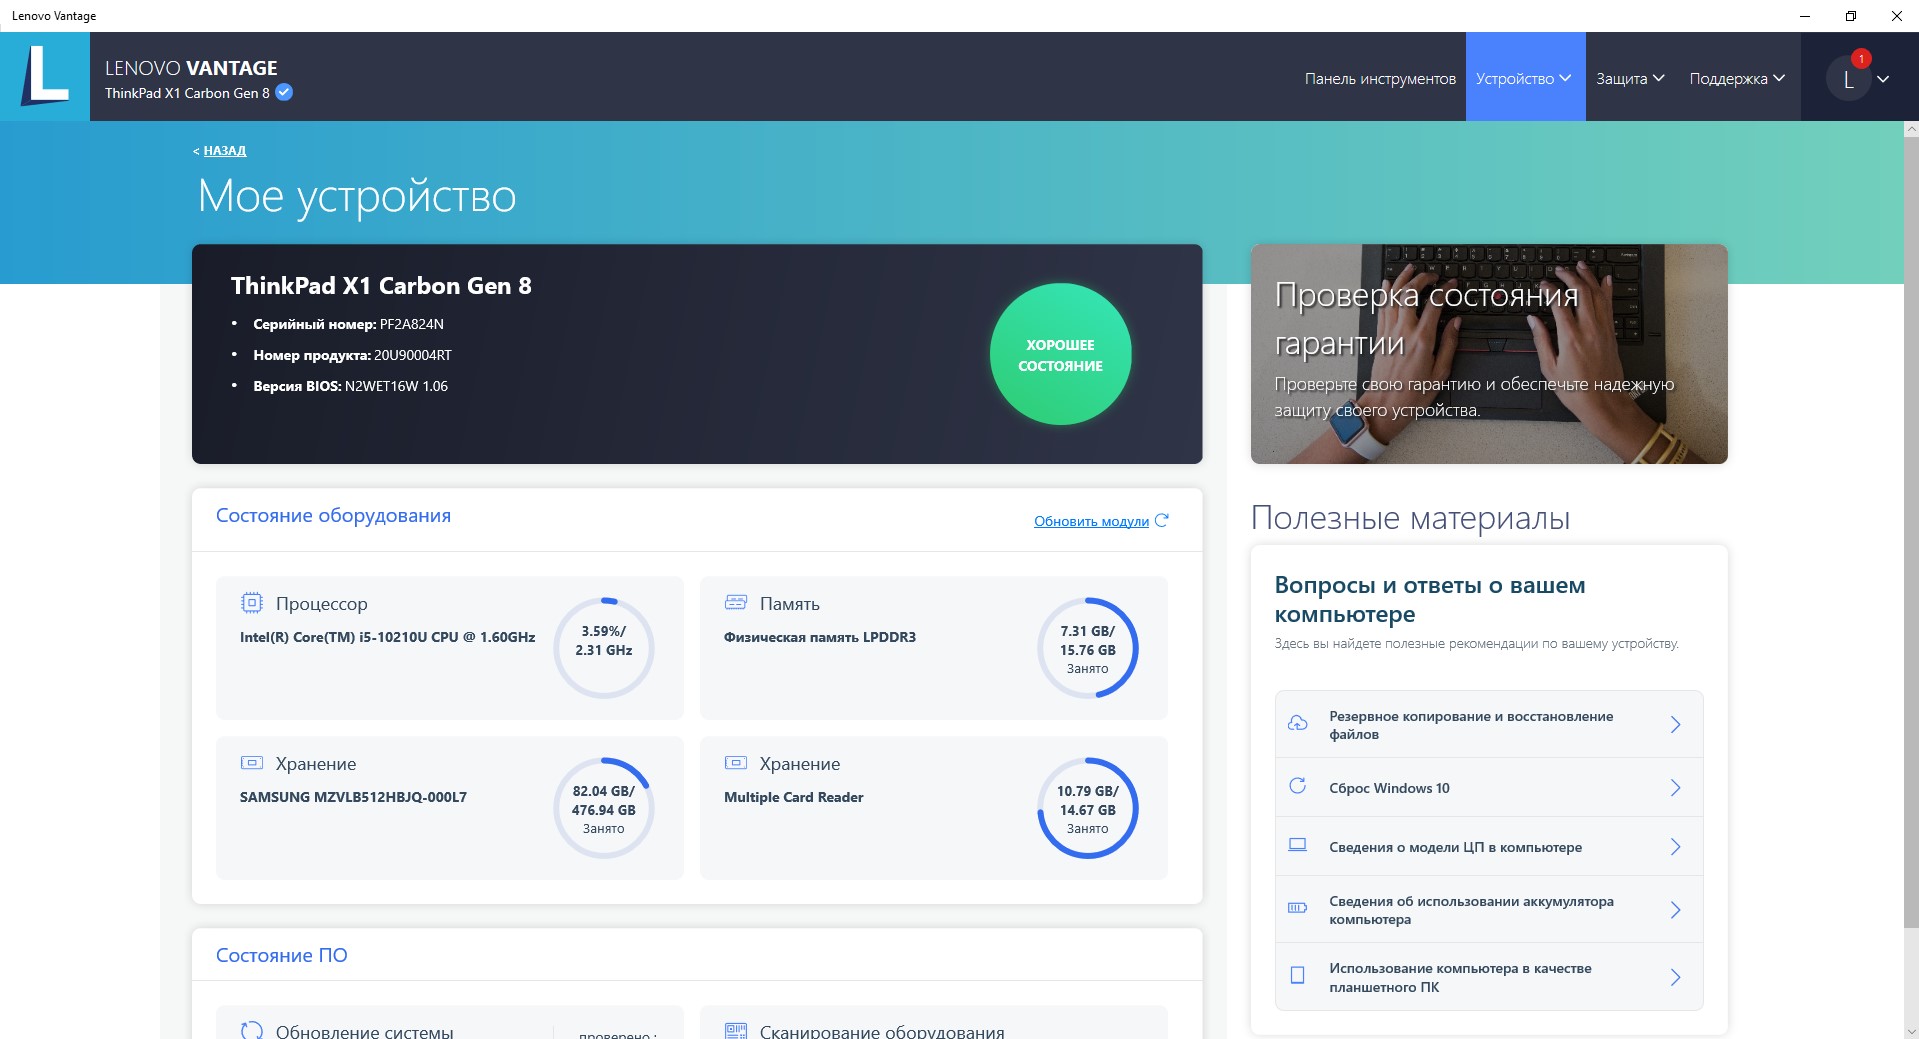
Task: Expand the Поддержка dropdown menu
Action: coord(1737,78)
